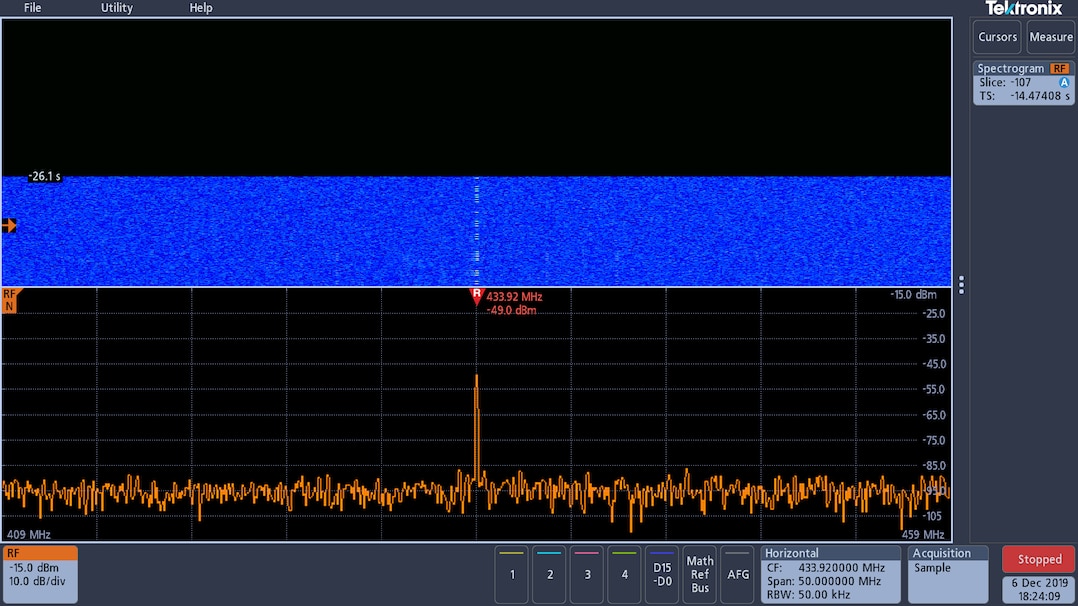The width and height of the screenshot is (1078, 606).
Task: Open the Math Ref Bus add menu
Action: [x=700, y=574]
